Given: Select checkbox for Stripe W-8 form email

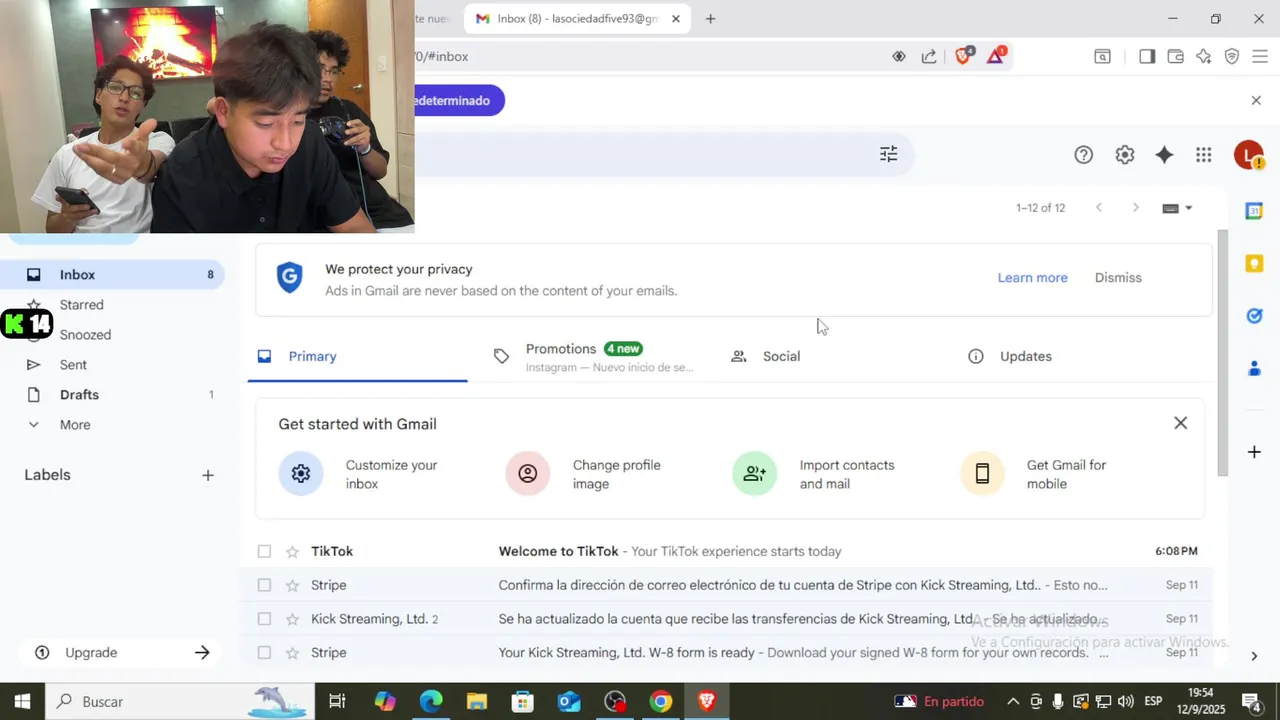Looking at the screenshot, I should click(x=264, y=653).
